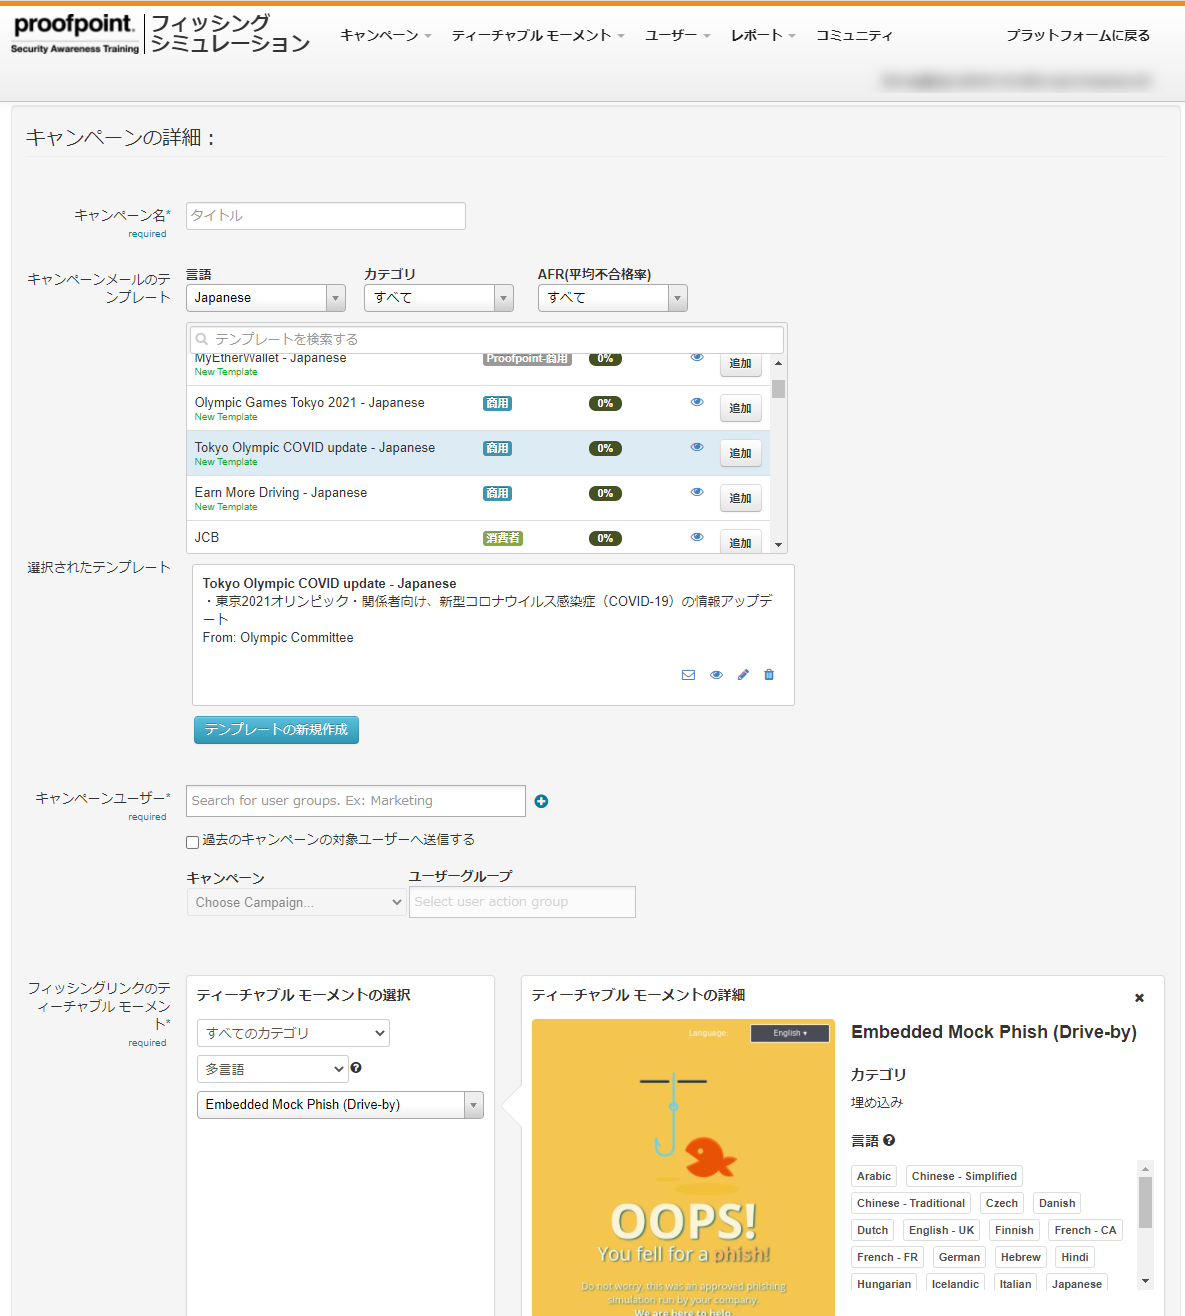Screen dimensions: 1185x1316
Task: Click the German language tag
Action: coord(959,1257)
